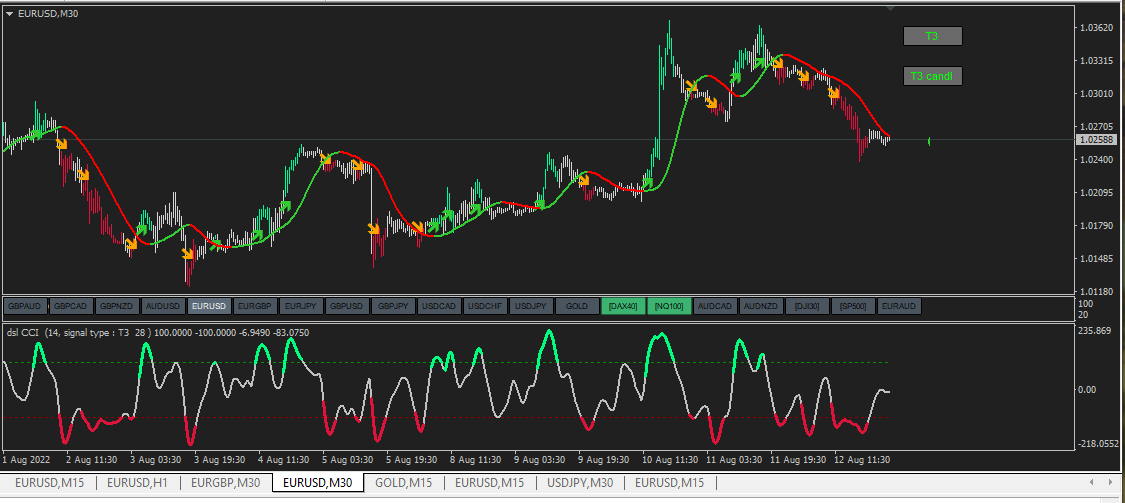1125x503 pixels.
Task: Click the highlighted EURUSD symbol button
Action: 209,306
